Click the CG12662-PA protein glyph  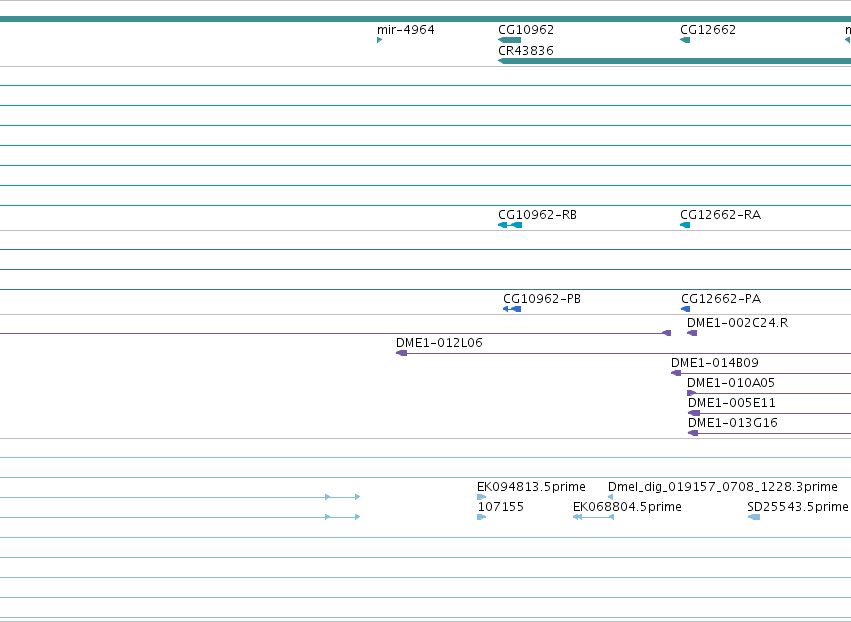click(x=685, y=309)
